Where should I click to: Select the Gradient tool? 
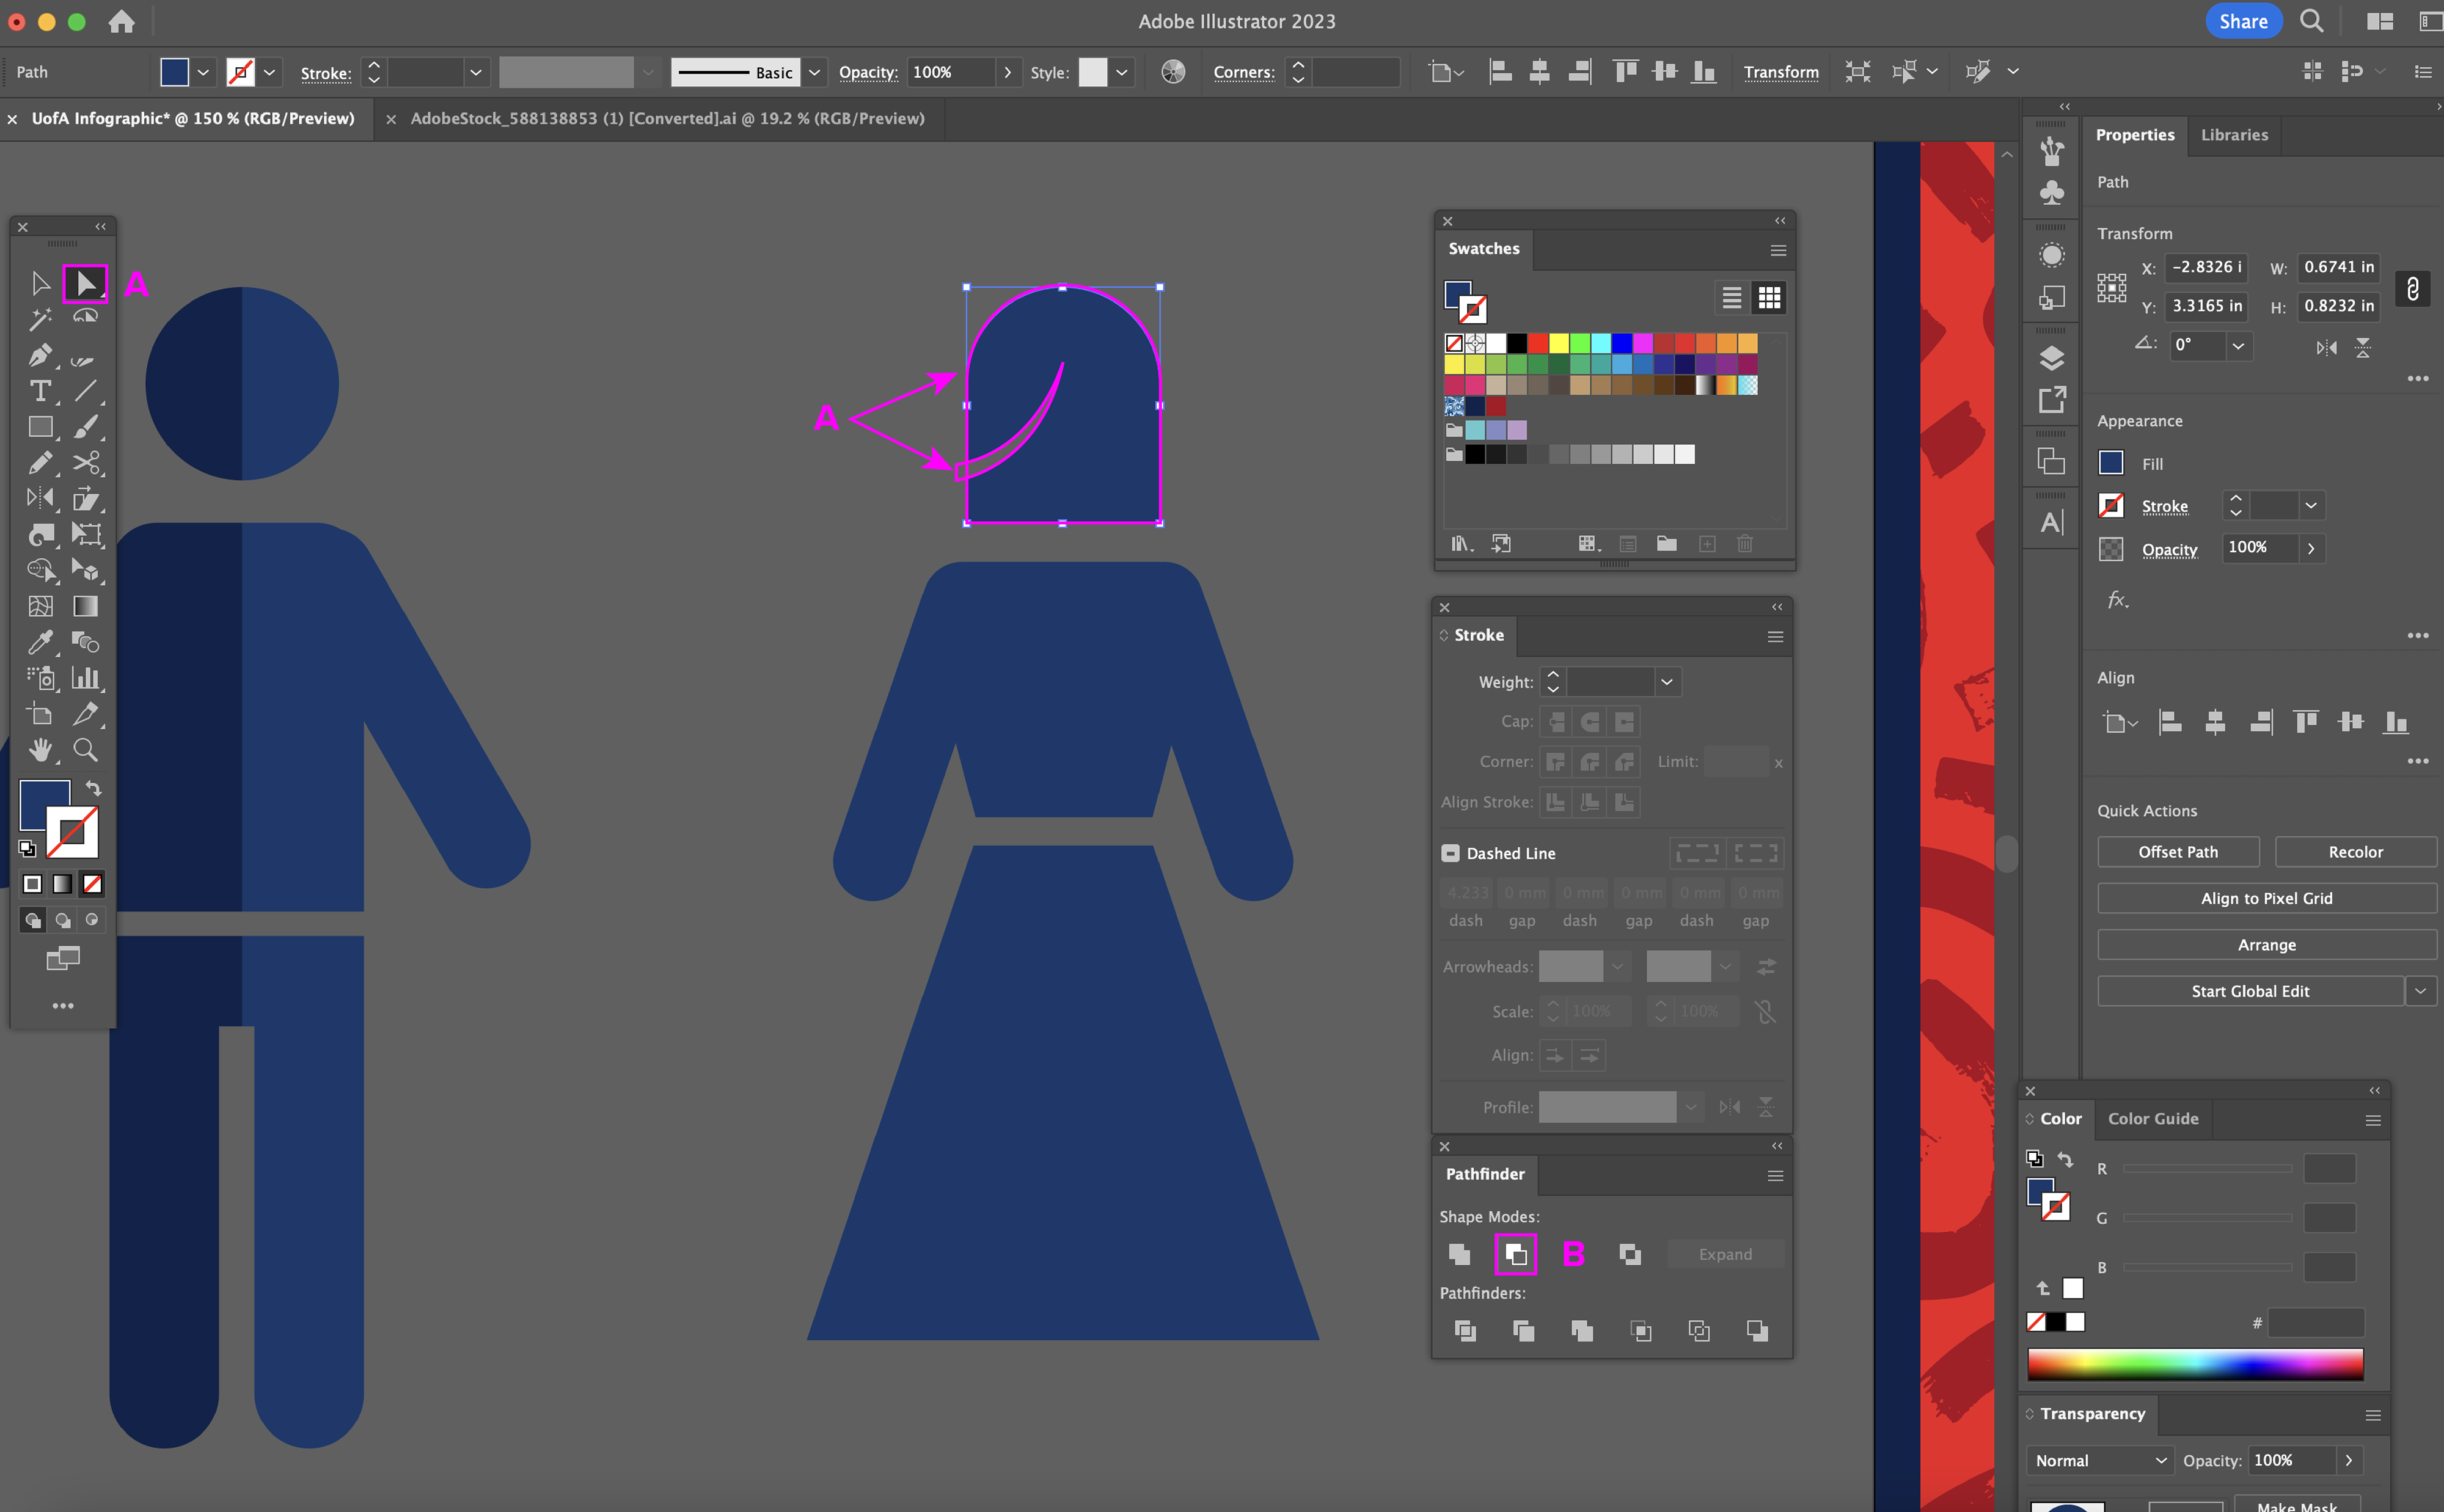85,606
